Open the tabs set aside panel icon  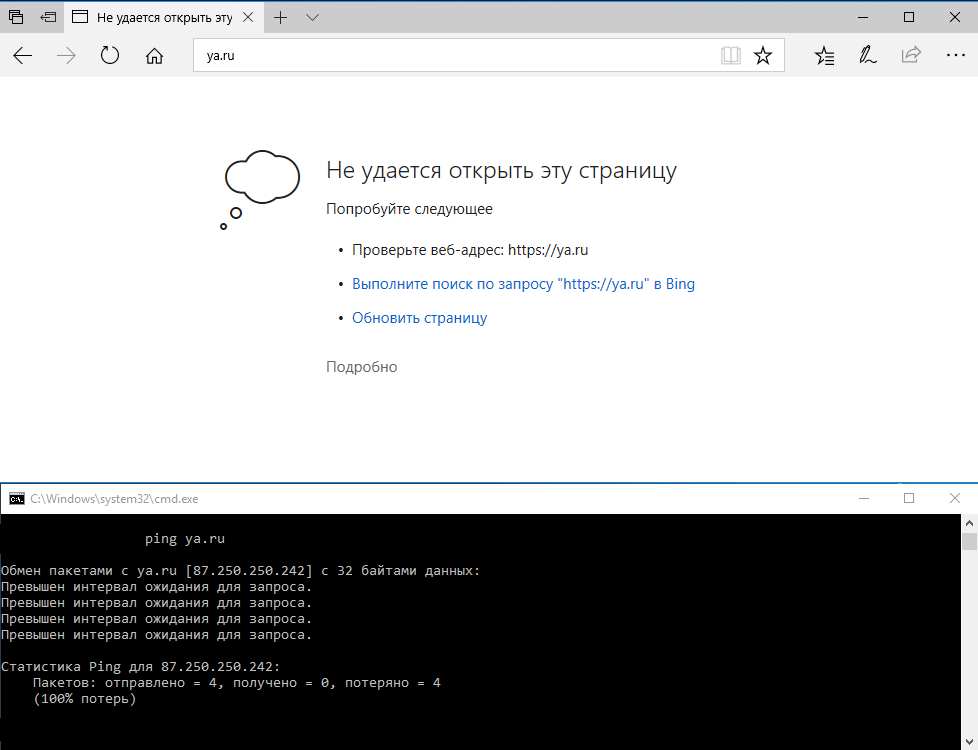click(16, 17)
